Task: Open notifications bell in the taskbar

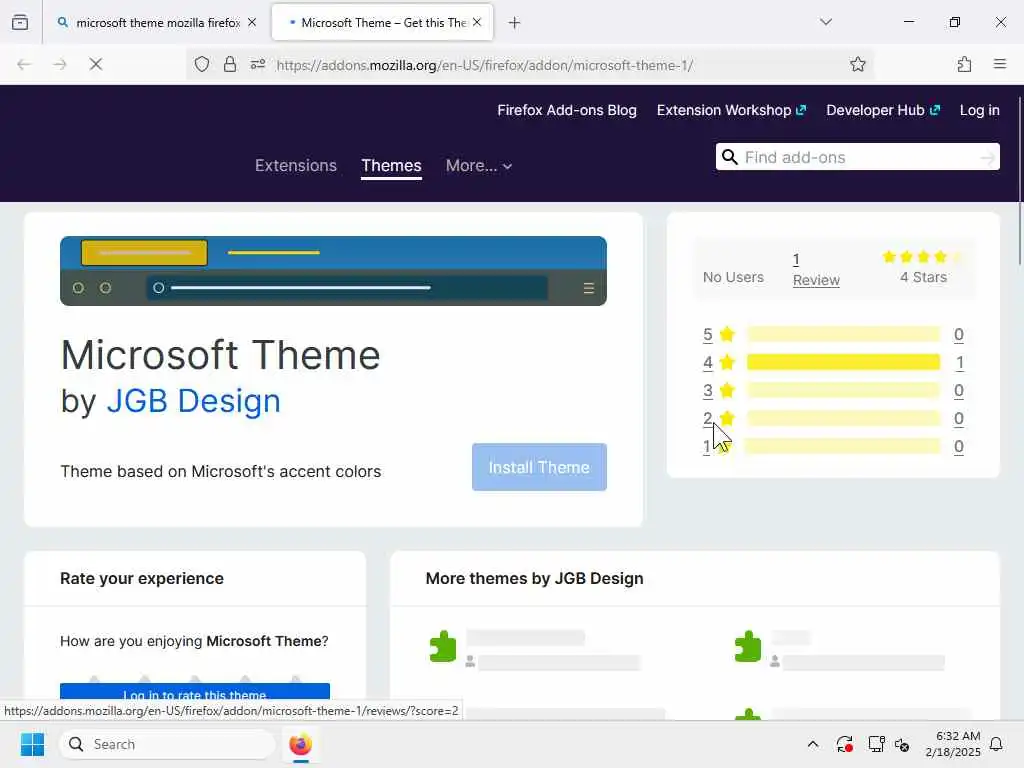Action: coord(997,744)
